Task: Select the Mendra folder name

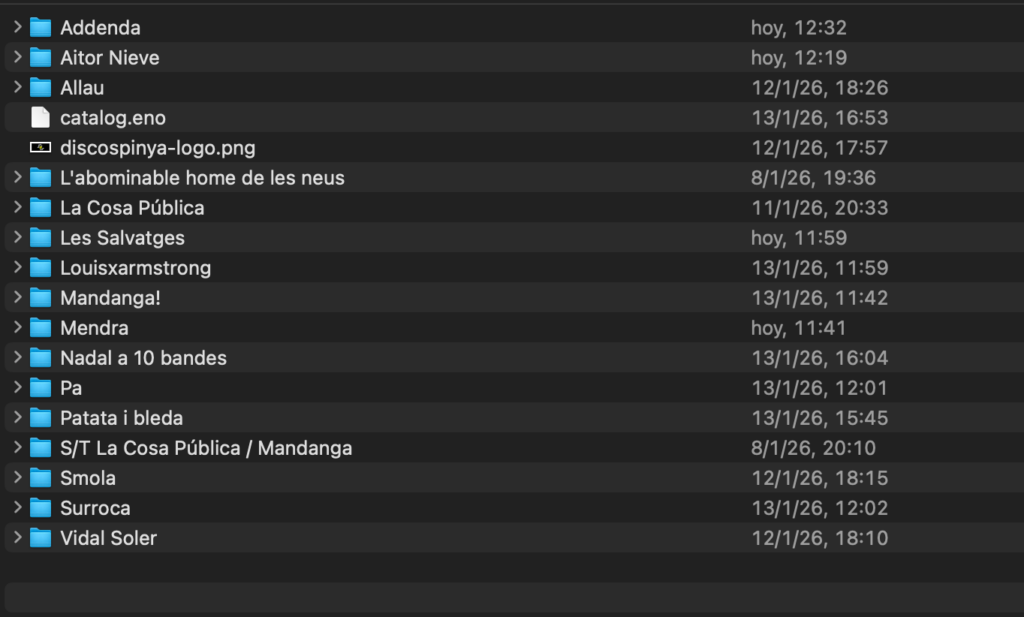Action: click(94, 328)
